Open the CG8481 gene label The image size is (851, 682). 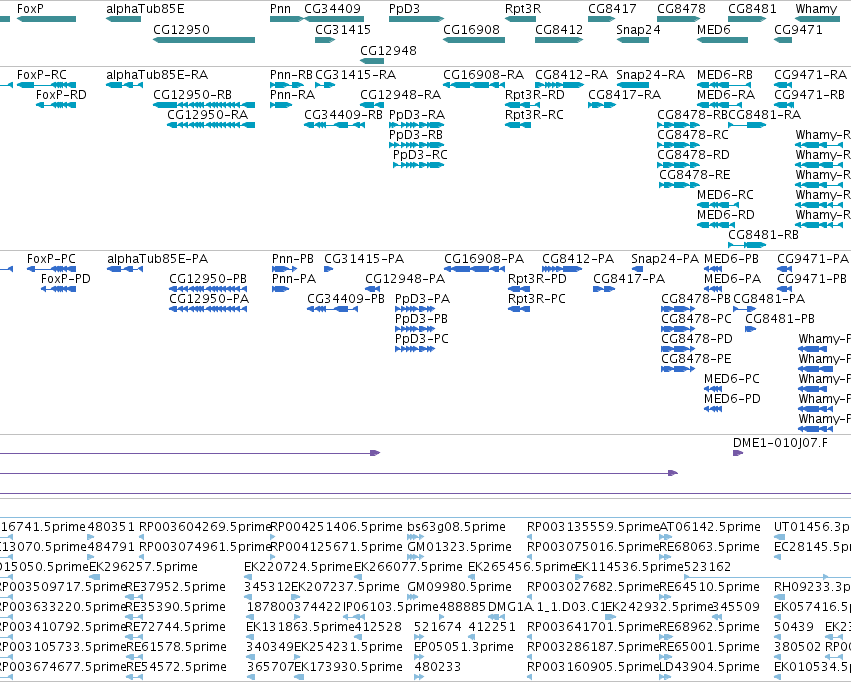click(752, 9)
